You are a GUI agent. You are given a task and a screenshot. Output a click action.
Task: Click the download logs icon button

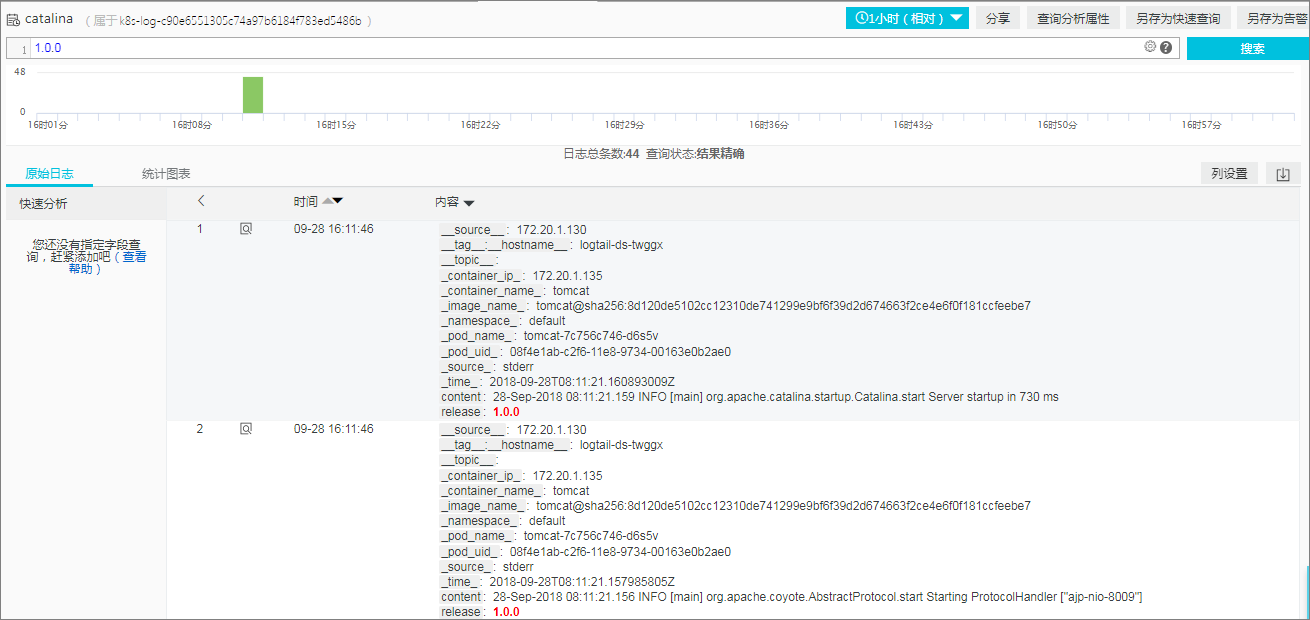(x=1283, y=174)
